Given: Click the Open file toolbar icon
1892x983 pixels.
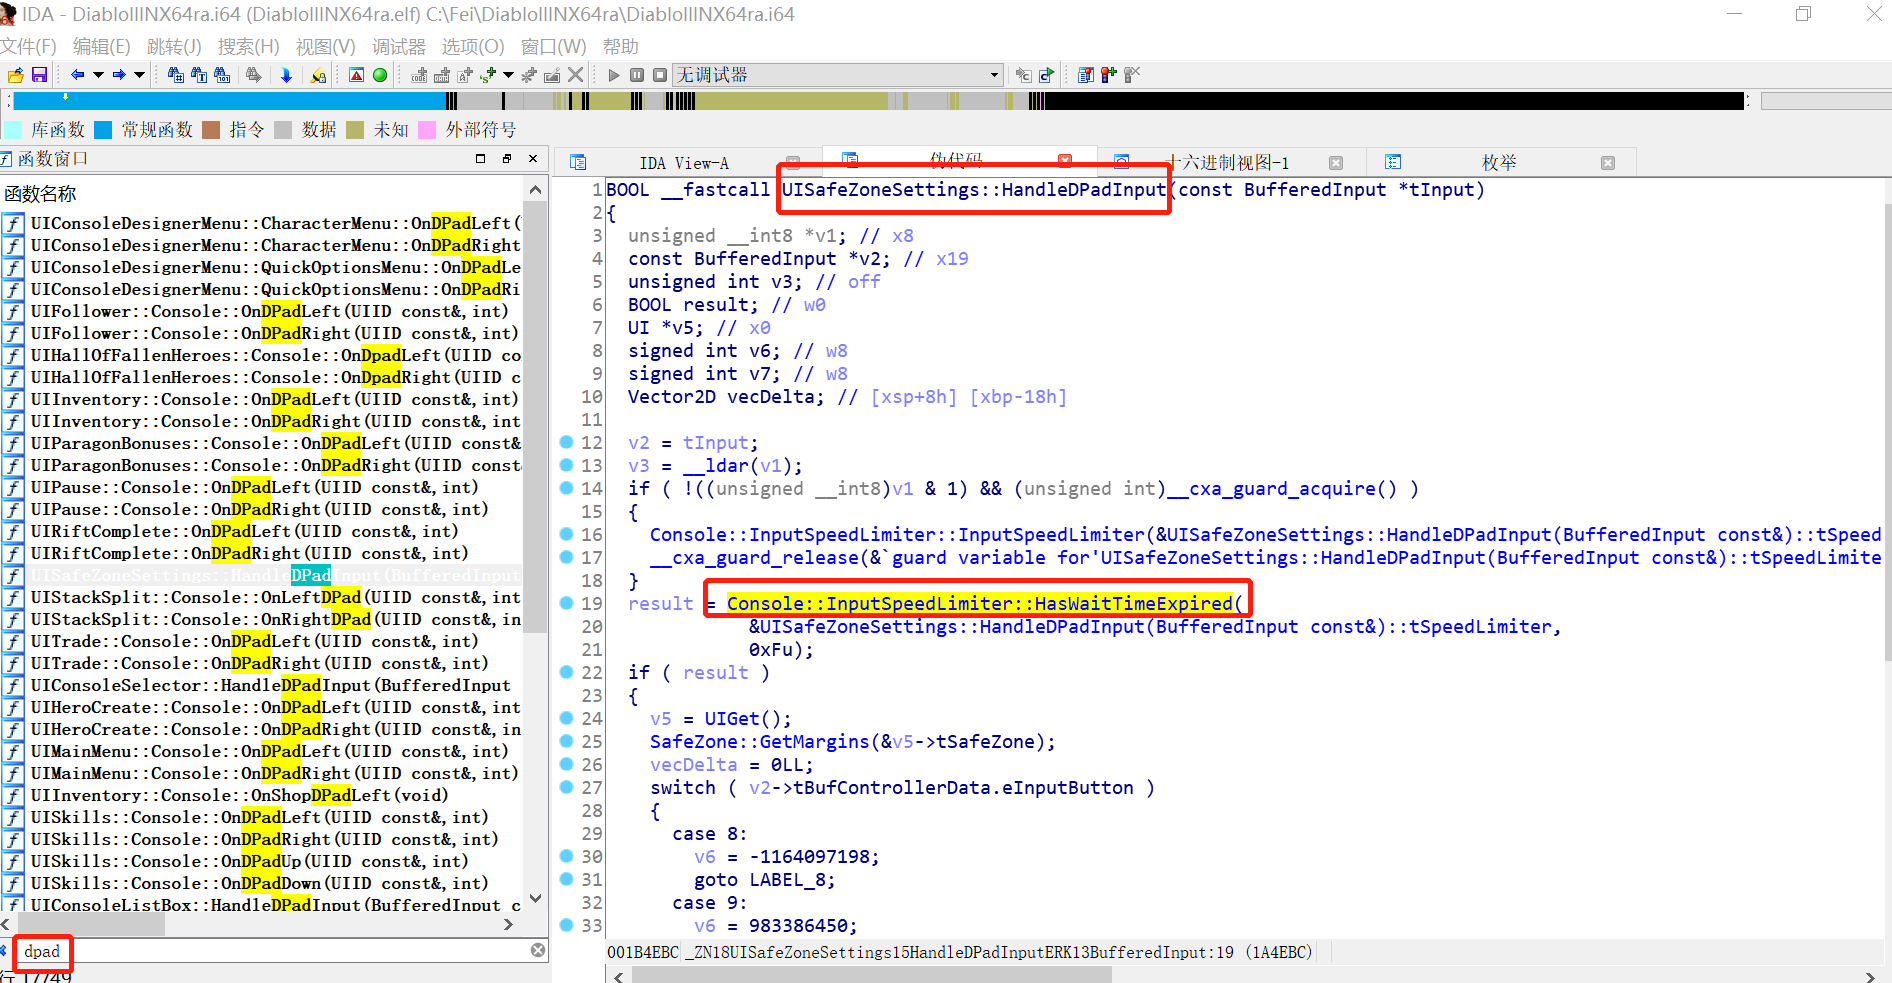Looking at the screenshot, I should pyautogui.click(x=15, y=75).
